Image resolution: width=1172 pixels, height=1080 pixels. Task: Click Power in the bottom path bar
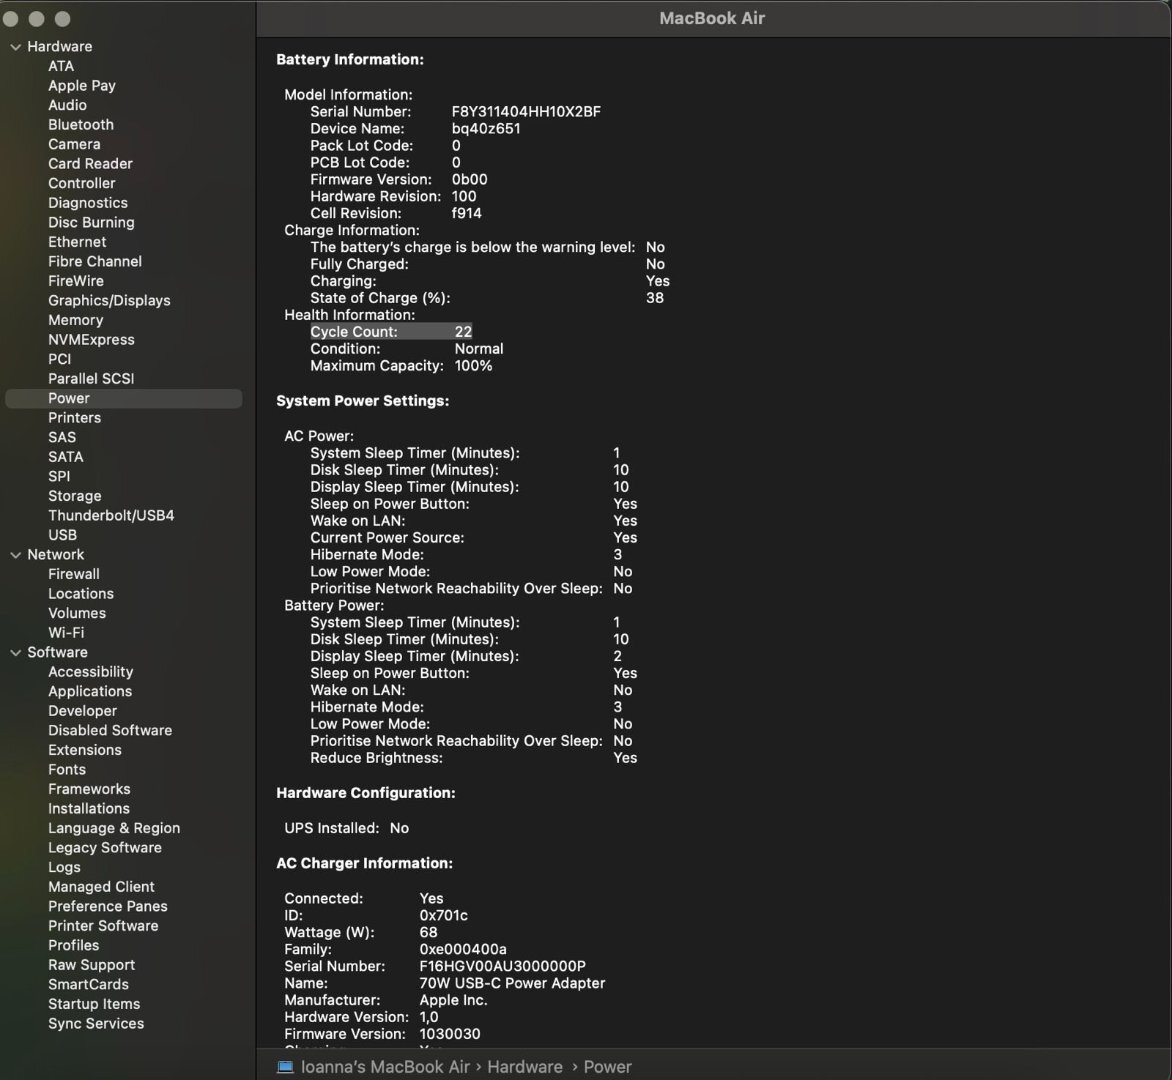[607, 1067]
